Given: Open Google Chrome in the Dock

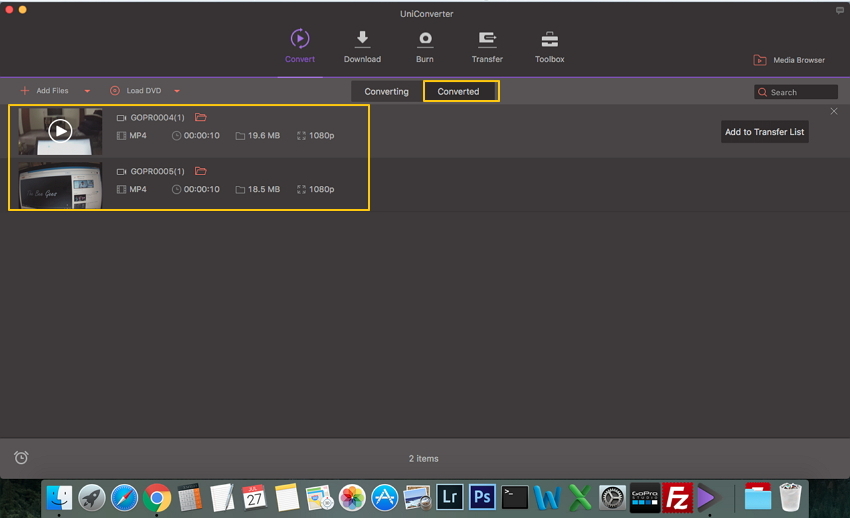Looking at the screenshot, I should point(157,497).
